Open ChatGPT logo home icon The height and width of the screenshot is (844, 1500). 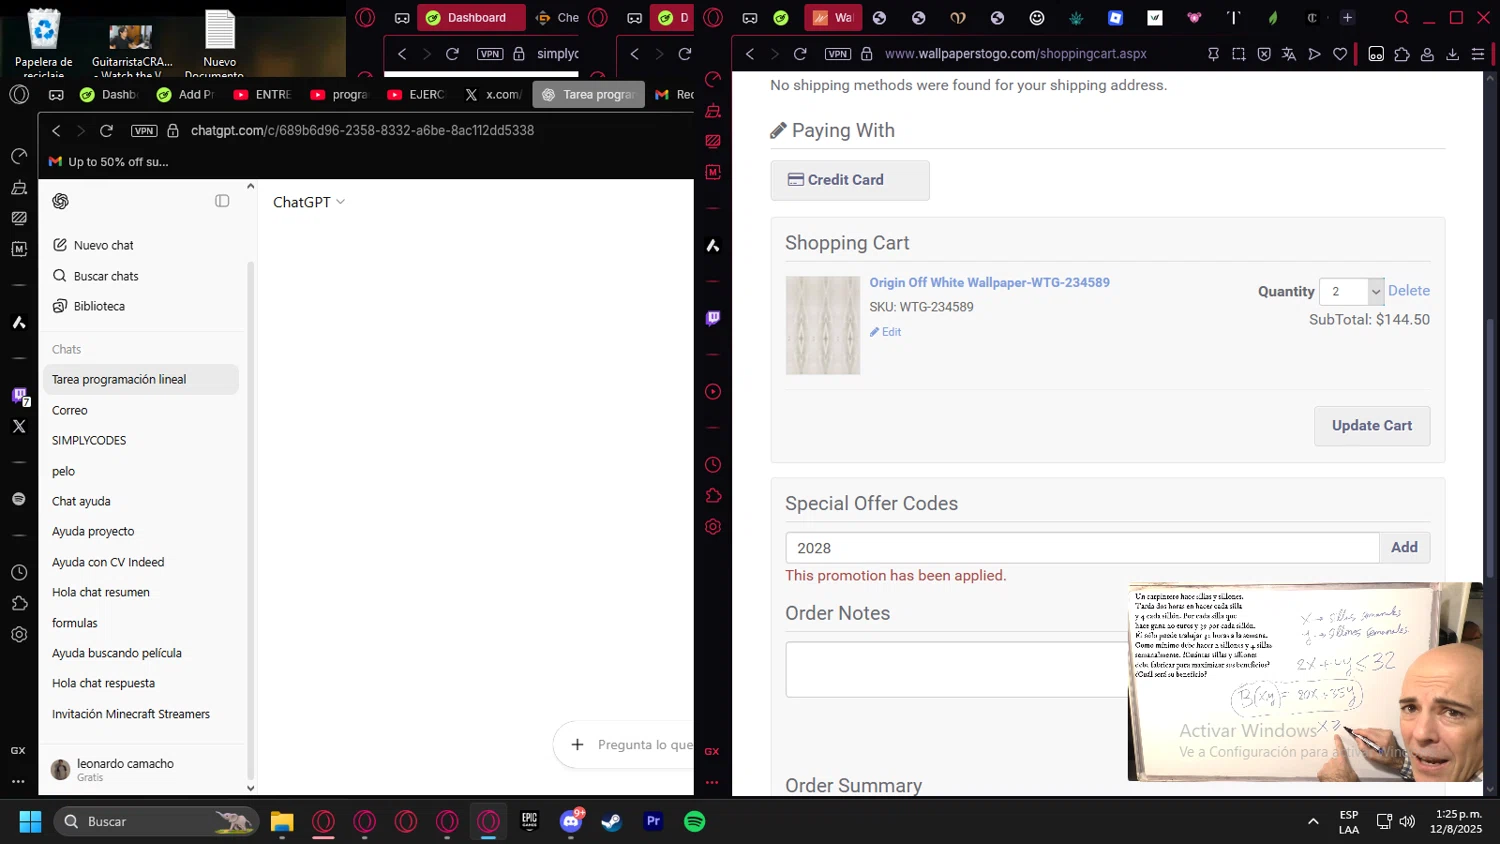[60, 201]
